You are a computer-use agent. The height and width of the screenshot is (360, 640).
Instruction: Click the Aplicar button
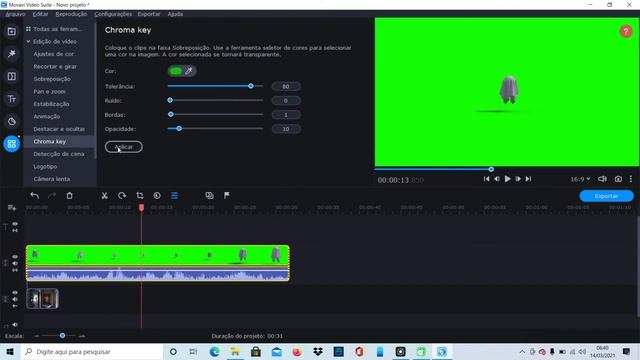click(x=124, y=147)
